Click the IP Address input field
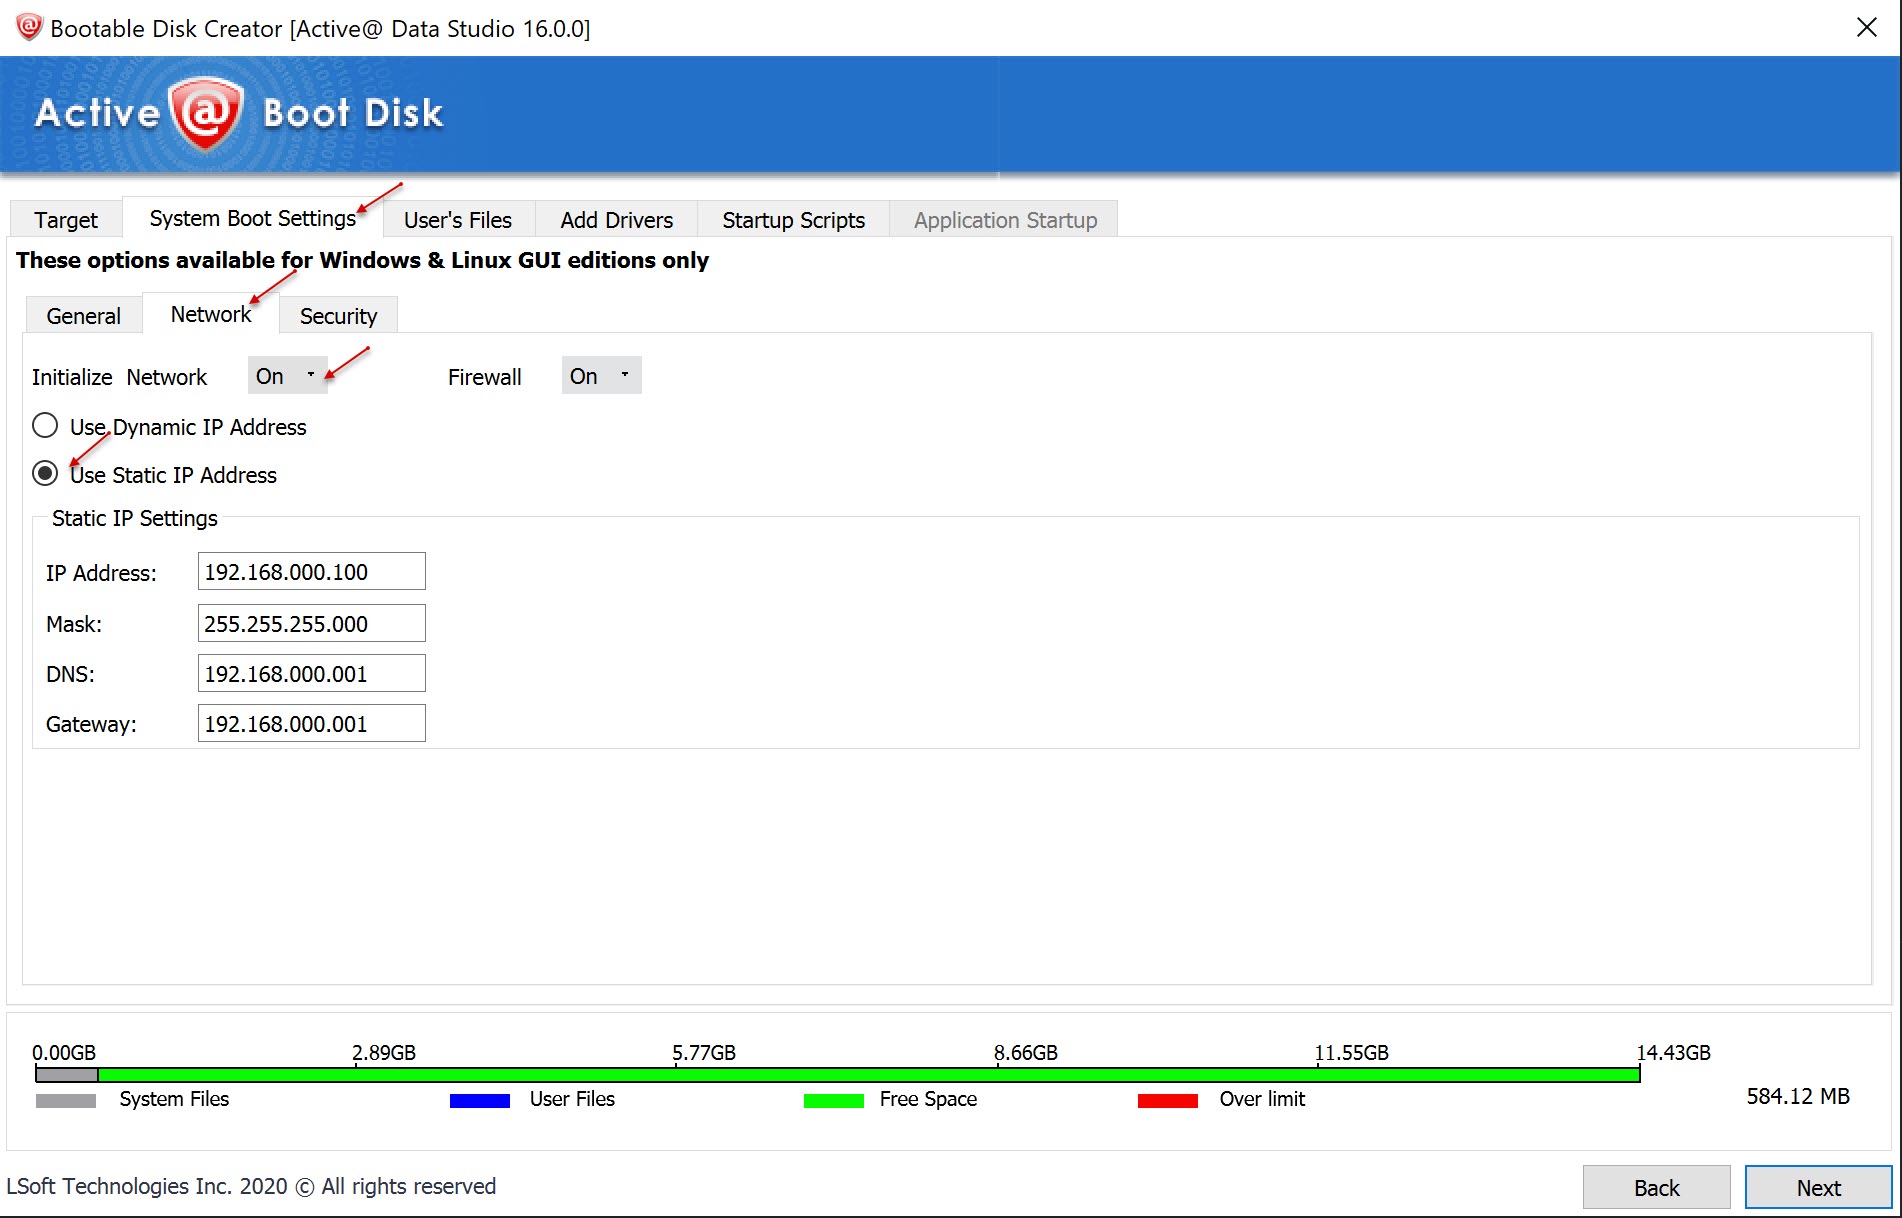 [311, 571]
